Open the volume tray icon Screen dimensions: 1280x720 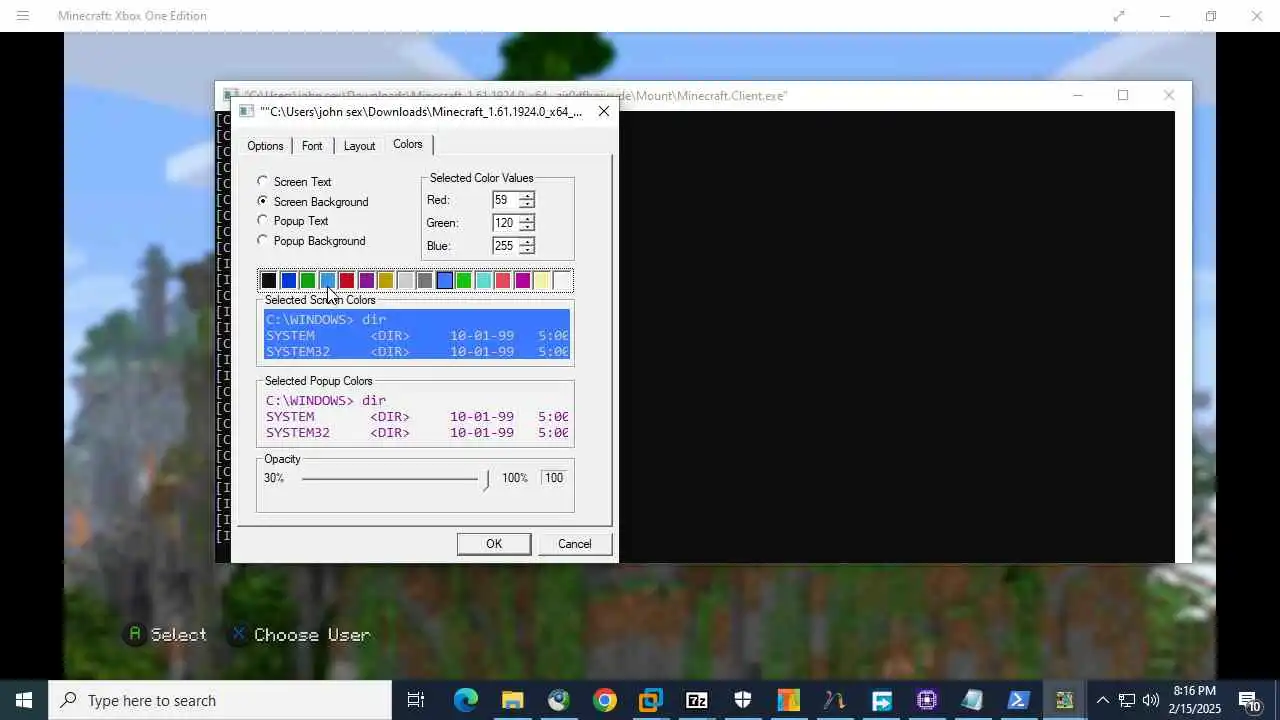click(x=1150, y=700)
